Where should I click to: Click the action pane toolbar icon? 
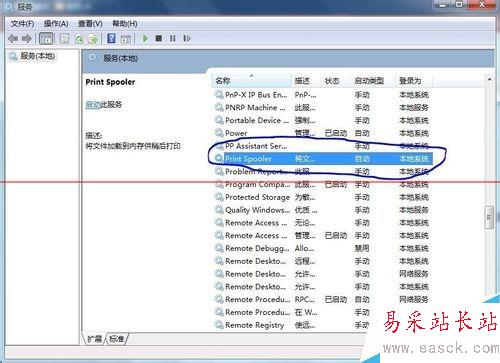tap(125, 39)
